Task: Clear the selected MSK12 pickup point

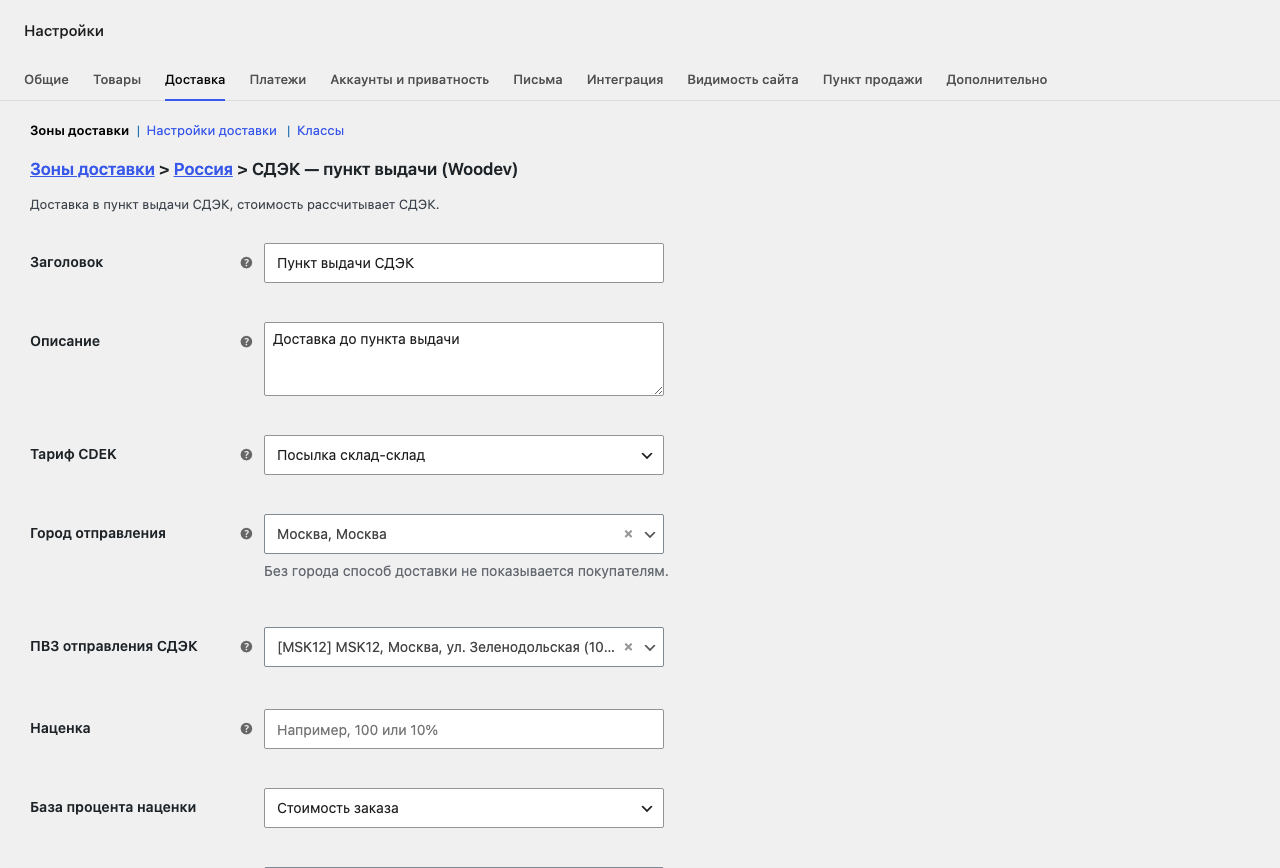Action: 628,647
